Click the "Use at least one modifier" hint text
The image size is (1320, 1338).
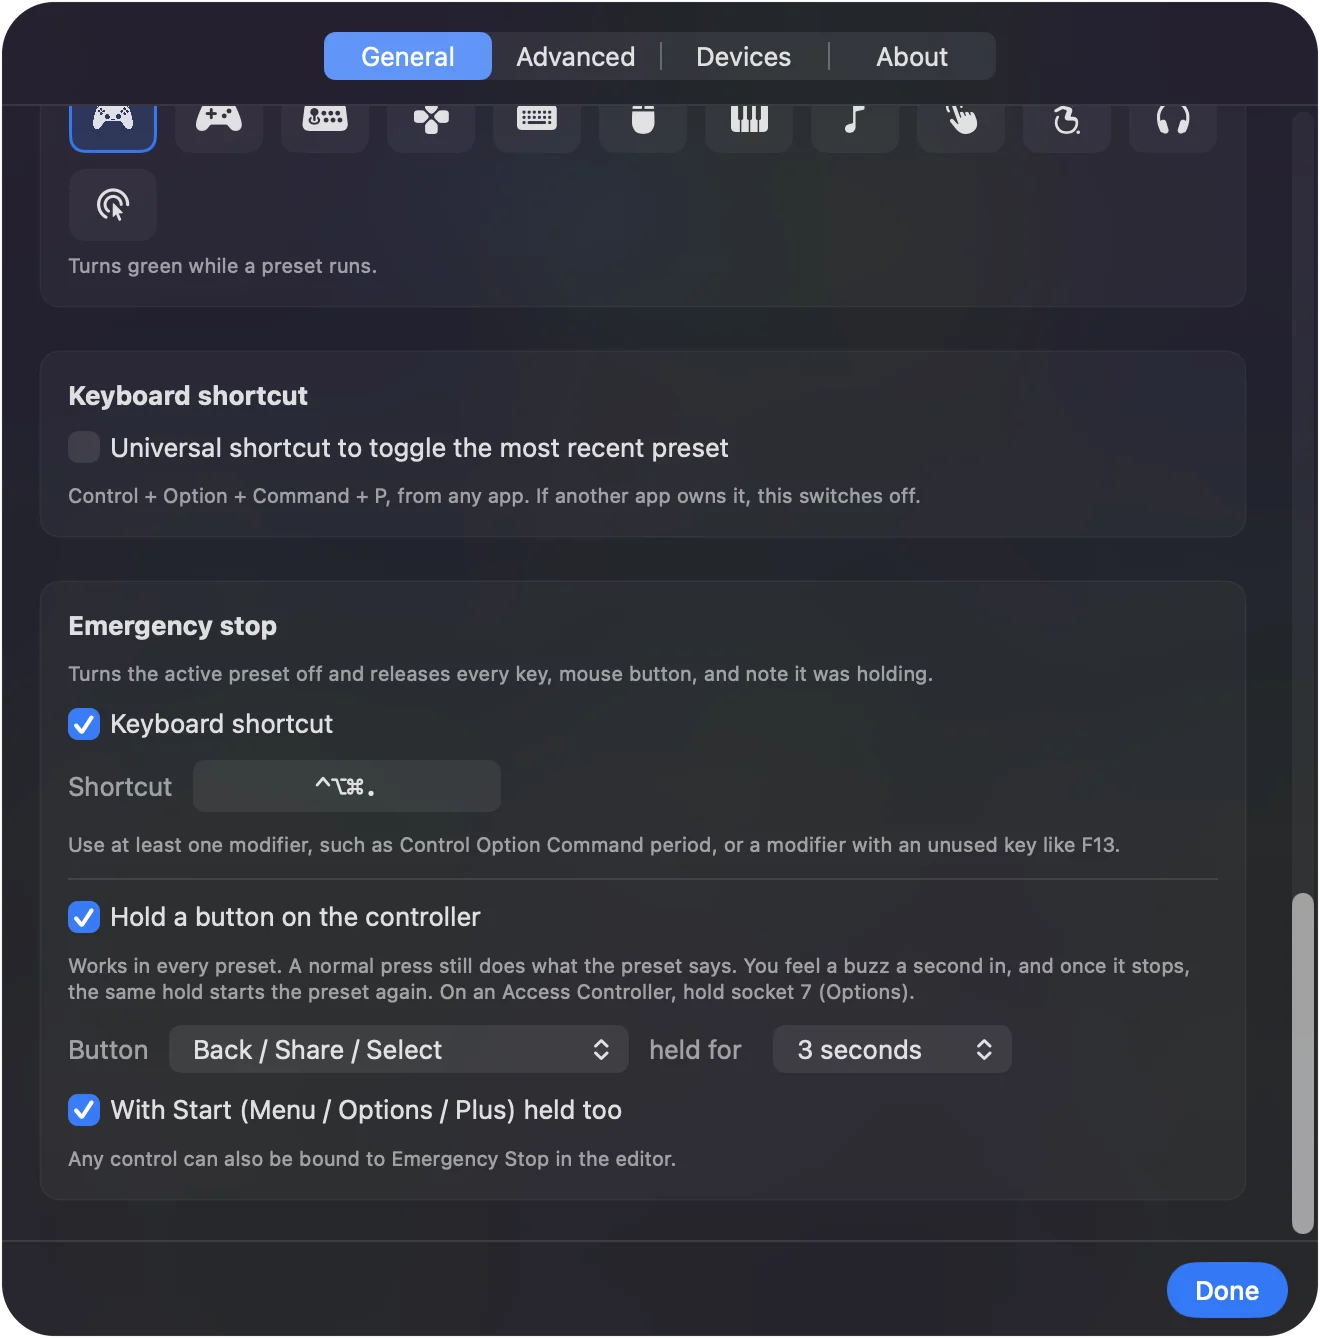(x=594, y=845)
